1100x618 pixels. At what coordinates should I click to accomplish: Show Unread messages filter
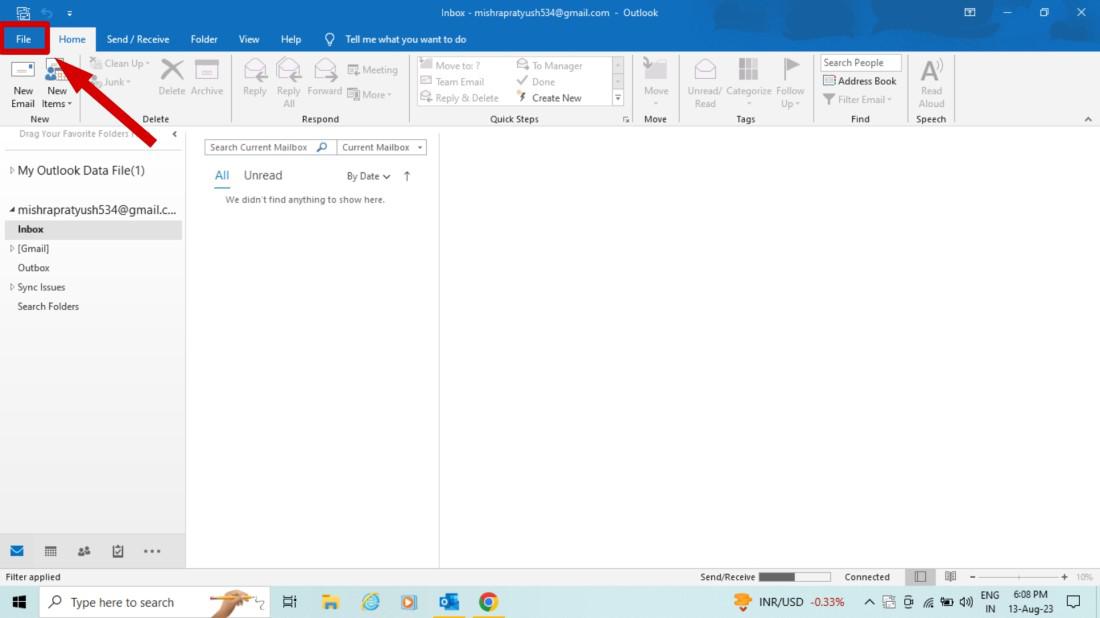(x=263, y=175)
